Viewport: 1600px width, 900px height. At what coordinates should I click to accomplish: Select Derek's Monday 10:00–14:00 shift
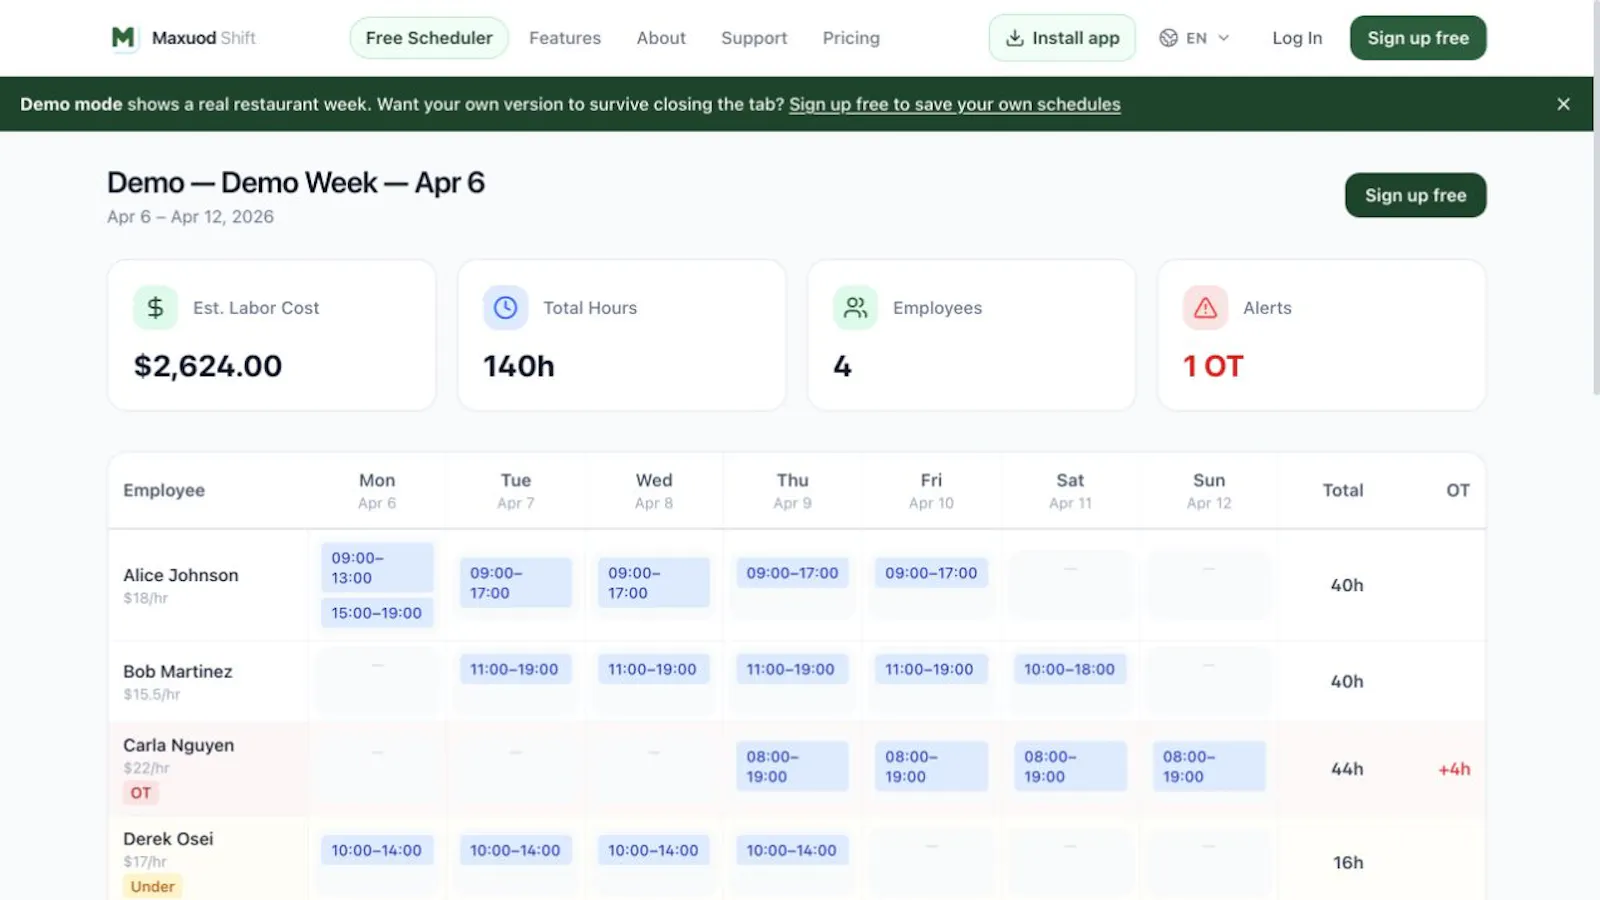pyautogui.click(x=377, y=850)
